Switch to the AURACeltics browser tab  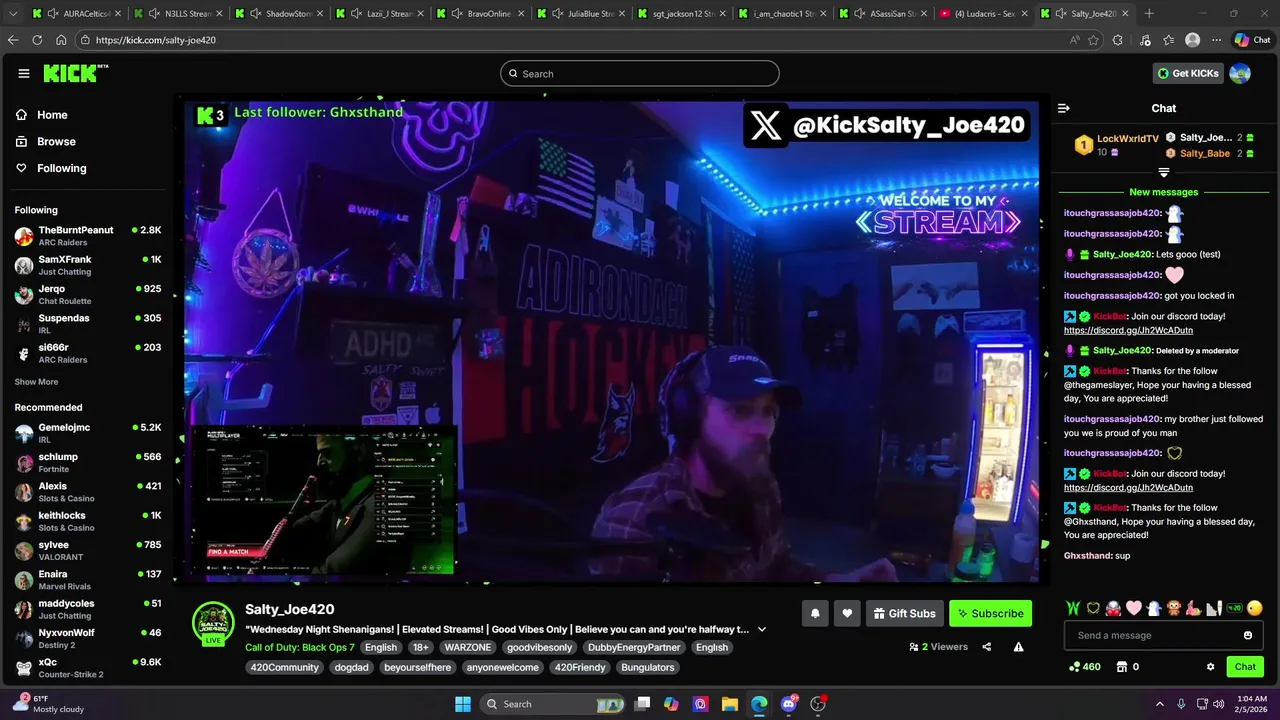(x=75, y=14)
